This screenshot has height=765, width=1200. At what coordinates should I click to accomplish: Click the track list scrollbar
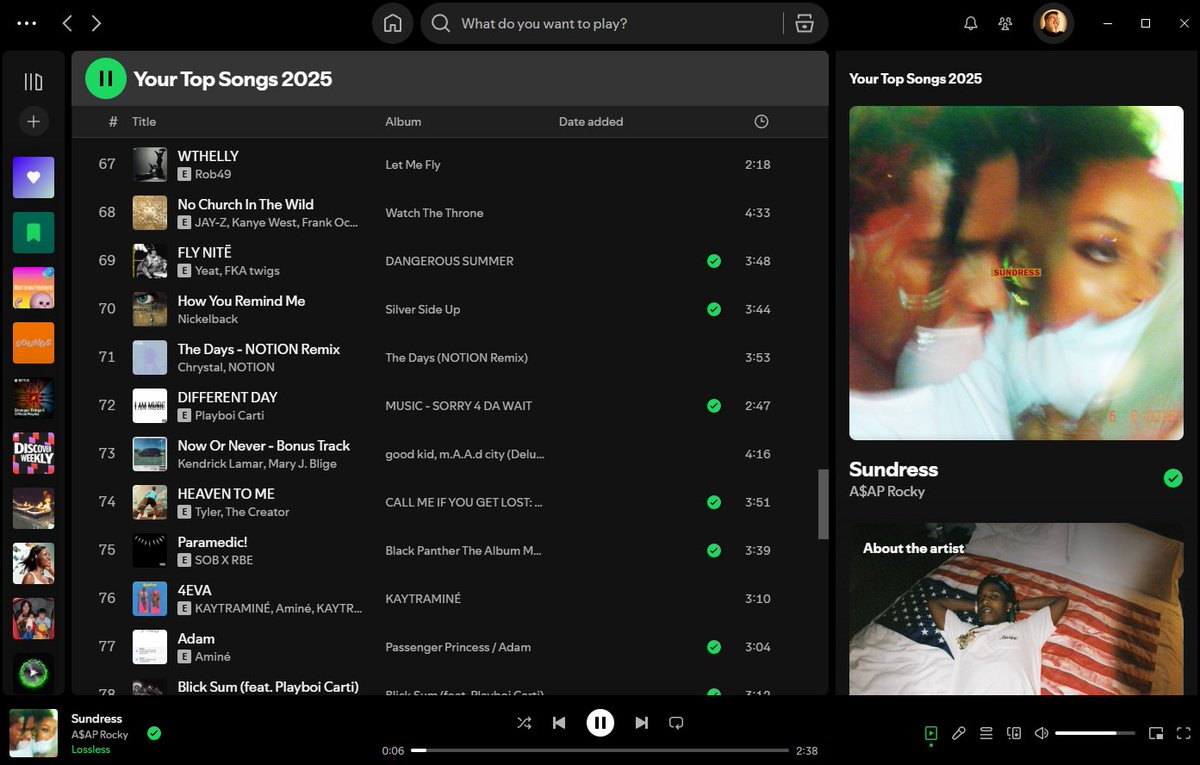(x=824, y=504)
